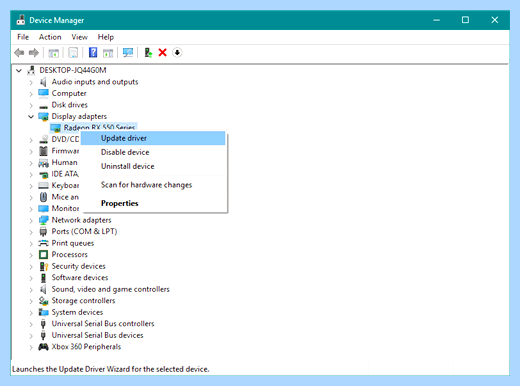Expand the Audio inputs and outputs chevron
This screenshot has height=386, width=520.
[31, 82]
